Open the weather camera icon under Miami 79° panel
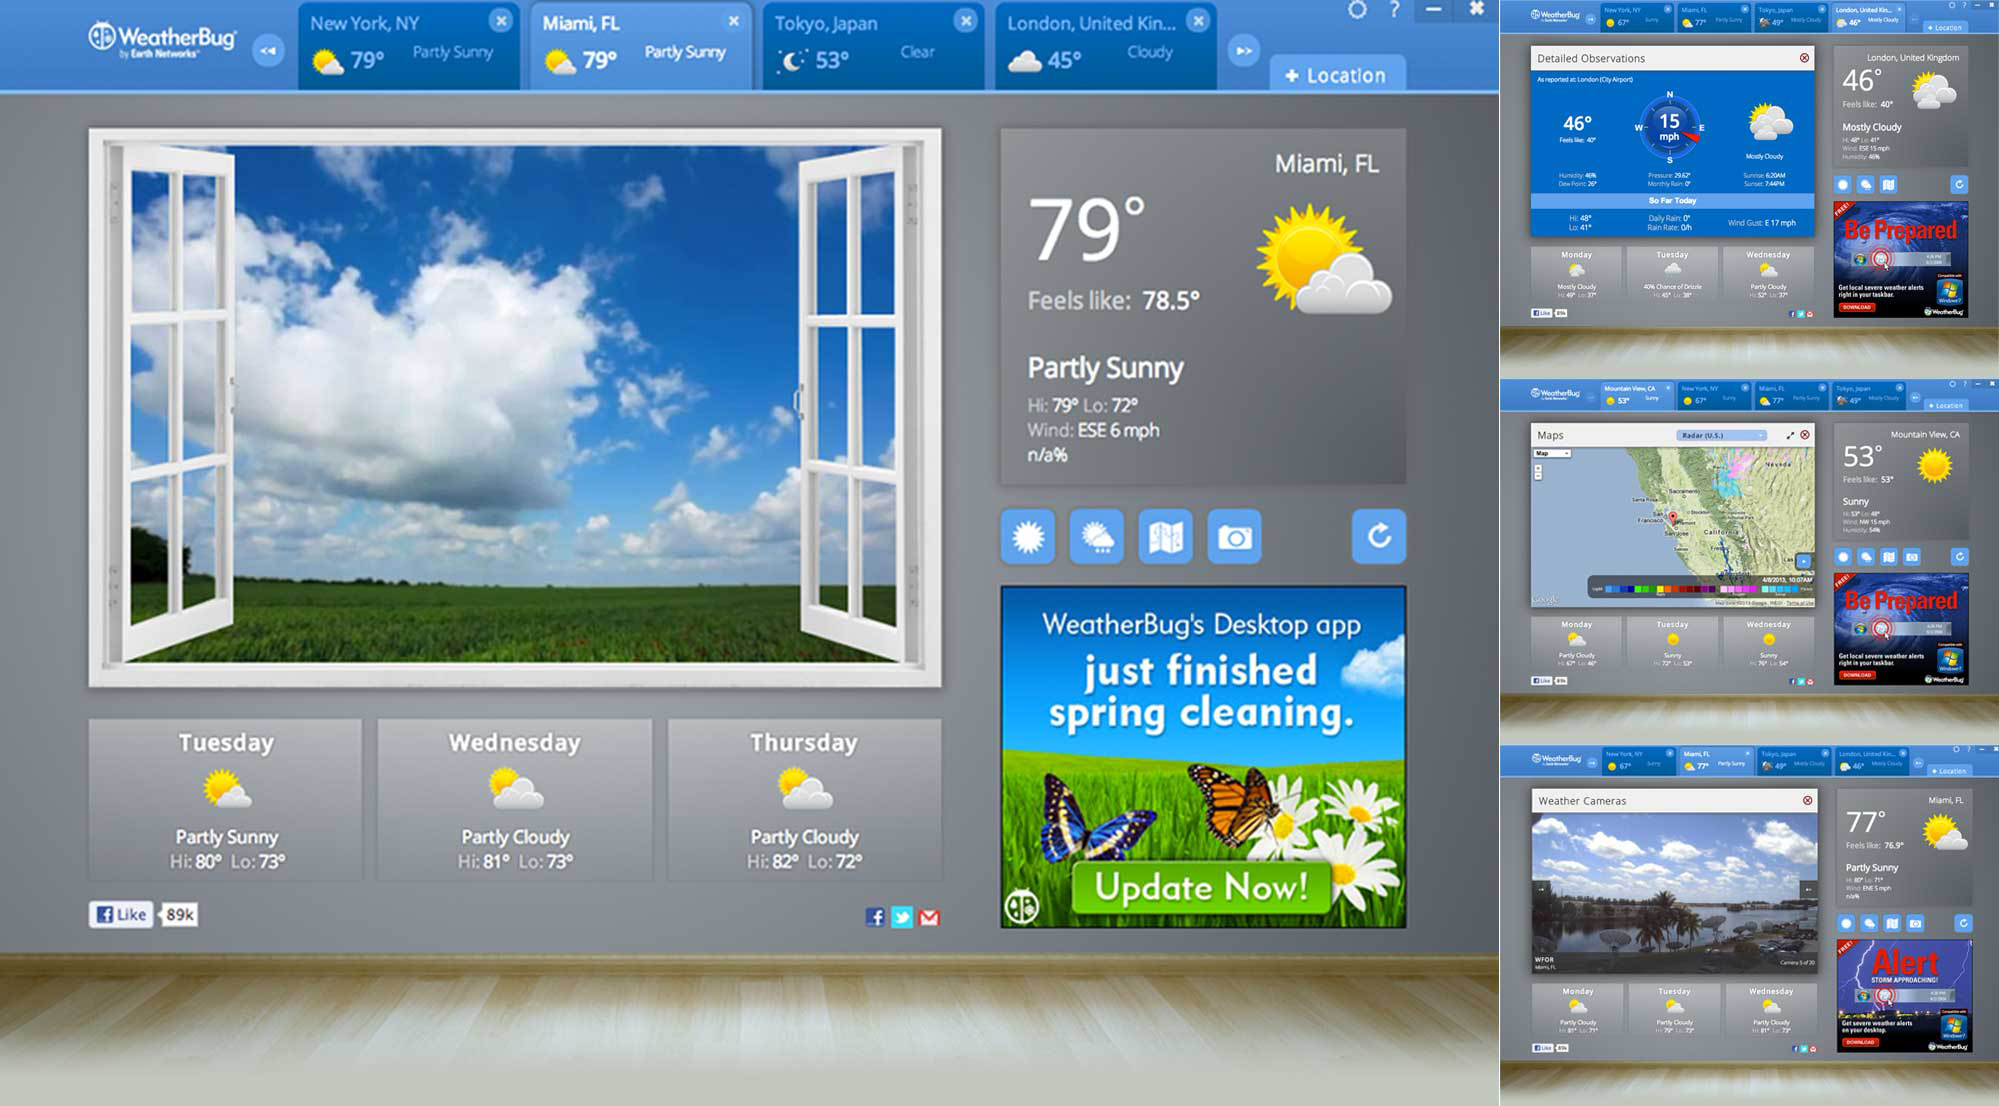Screen dimensions: 1999x1106 point(1235,537)
